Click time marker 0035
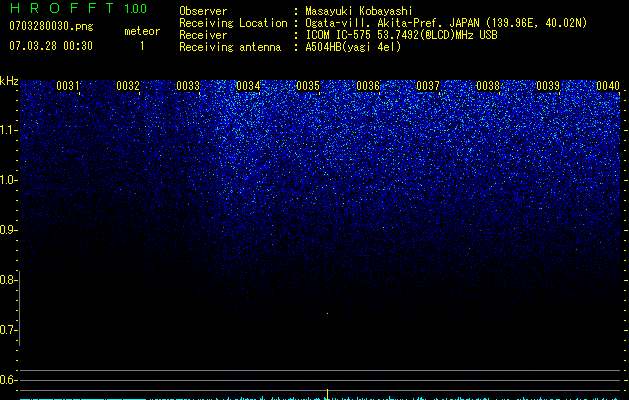 308,86
